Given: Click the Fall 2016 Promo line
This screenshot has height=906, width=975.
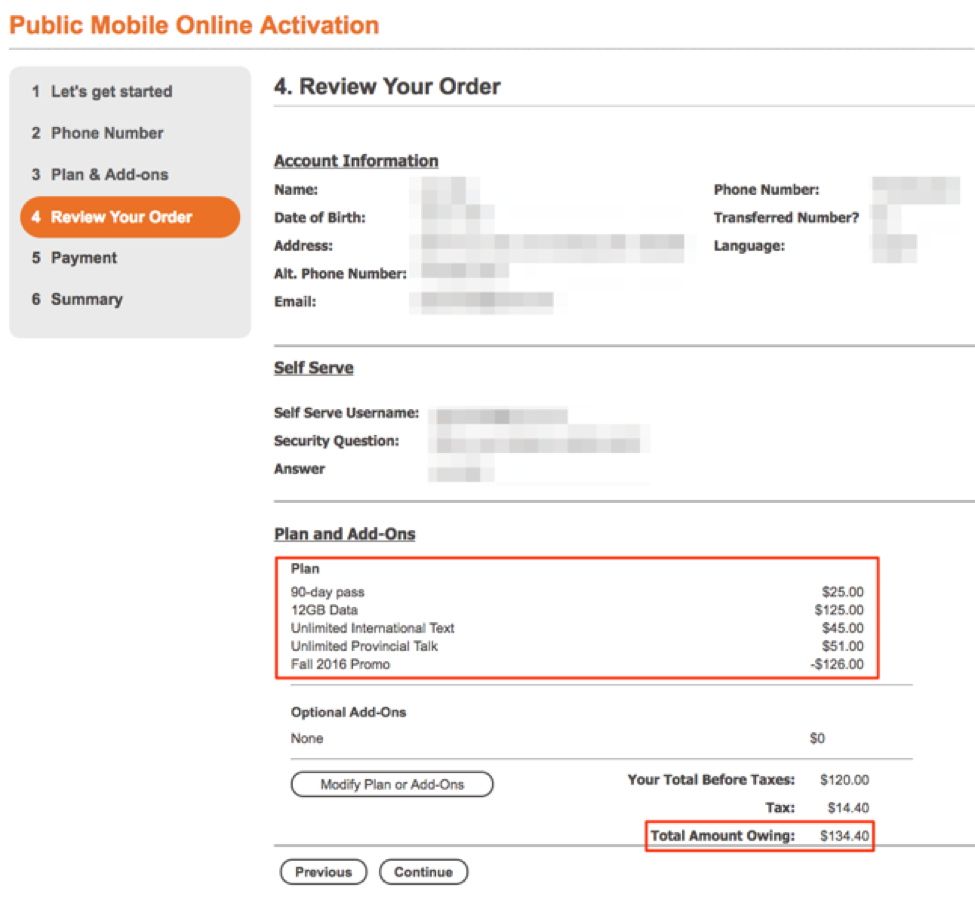Looking at the screenshot, I should click(340, 664).
